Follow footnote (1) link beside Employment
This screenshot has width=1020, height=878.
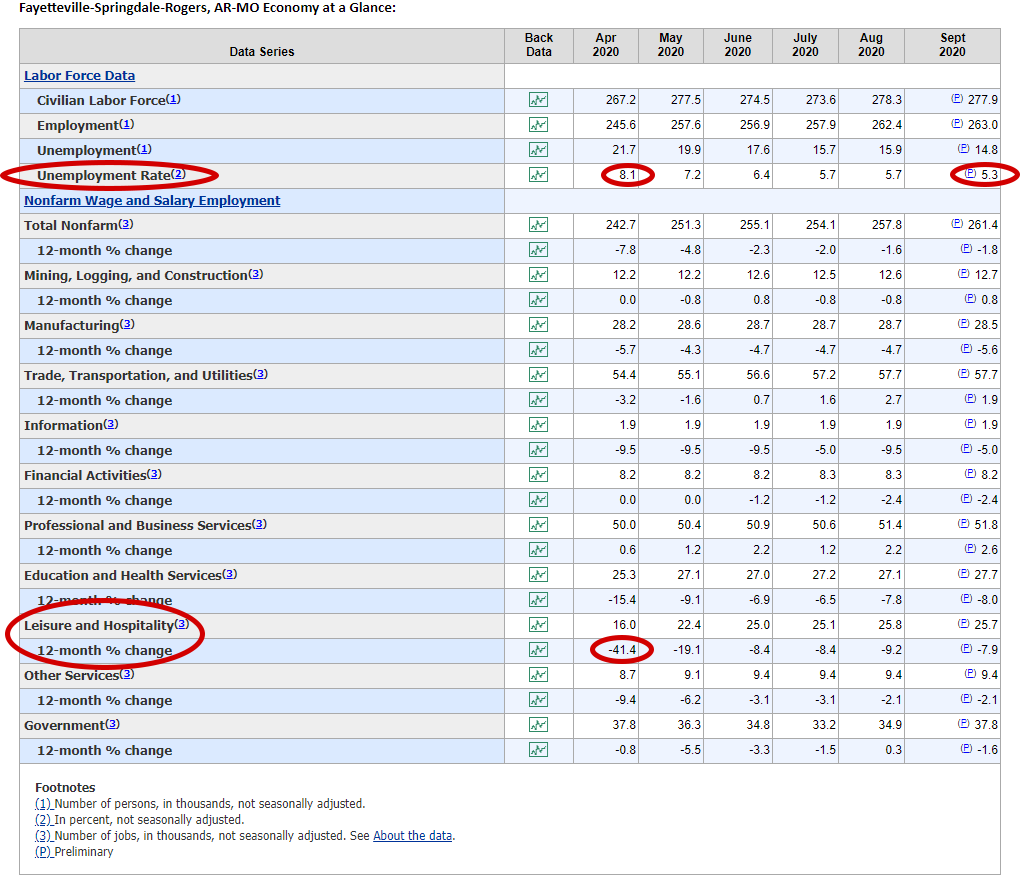tap(127, 124)
